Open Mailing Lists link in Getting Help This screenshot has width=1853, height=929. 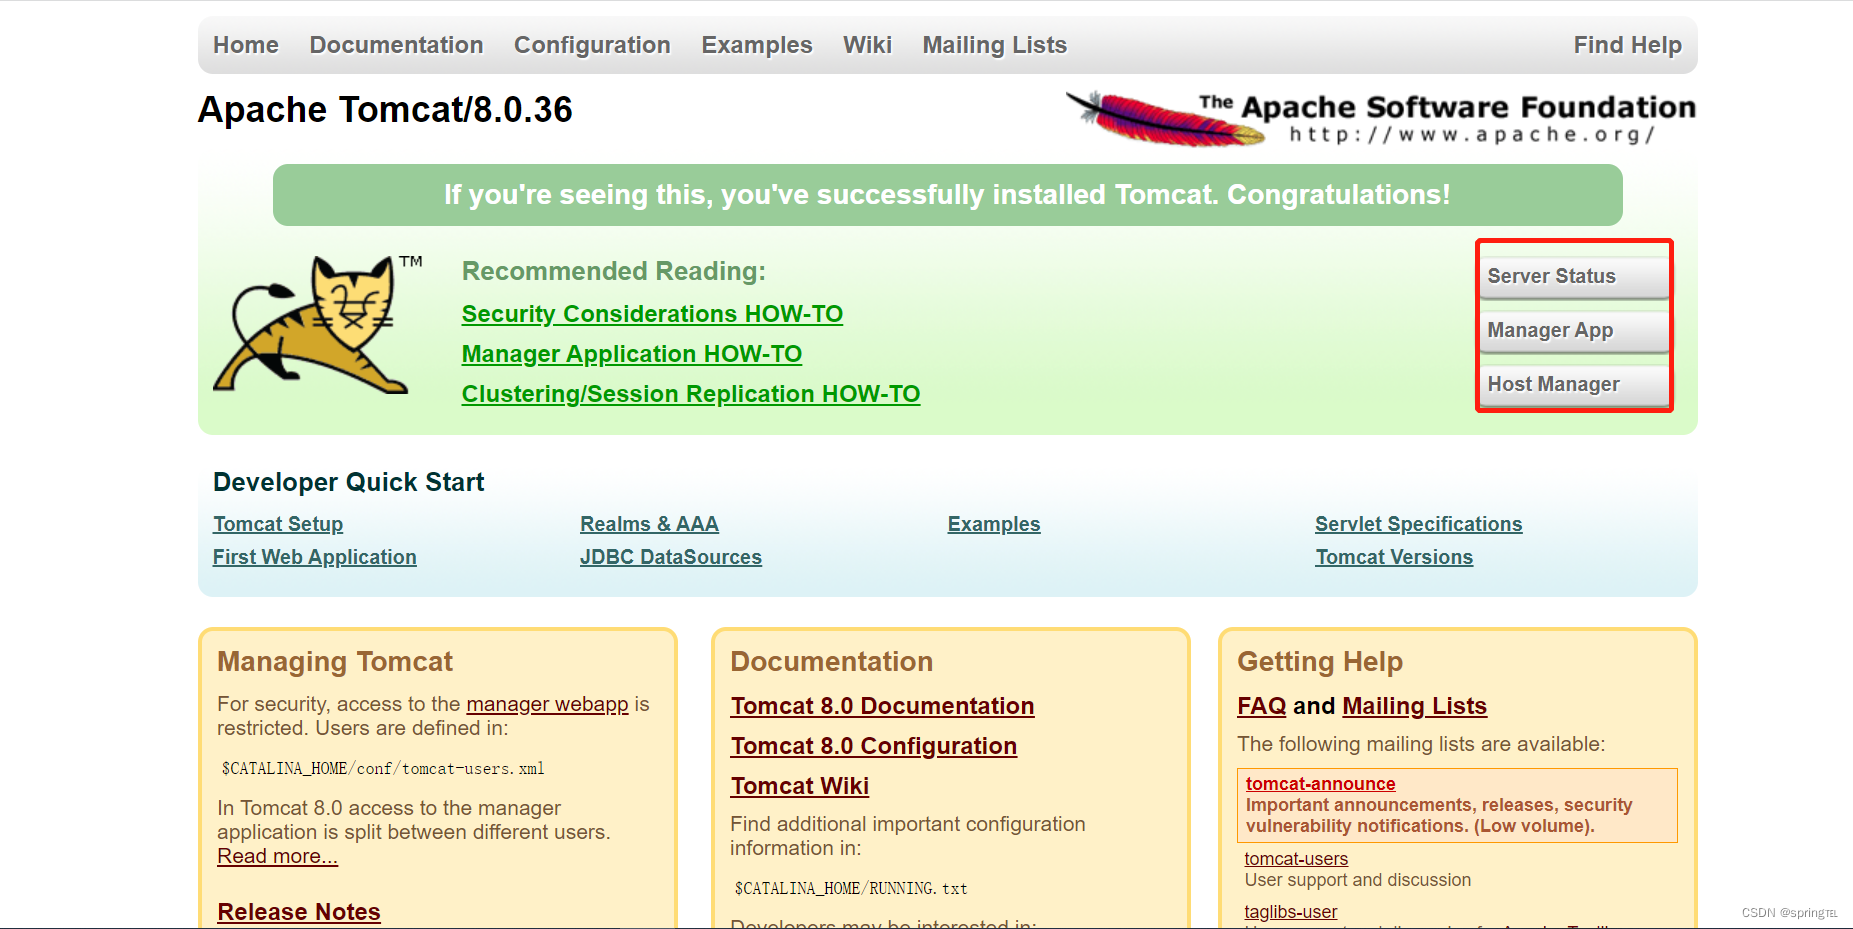point(1415,706)
